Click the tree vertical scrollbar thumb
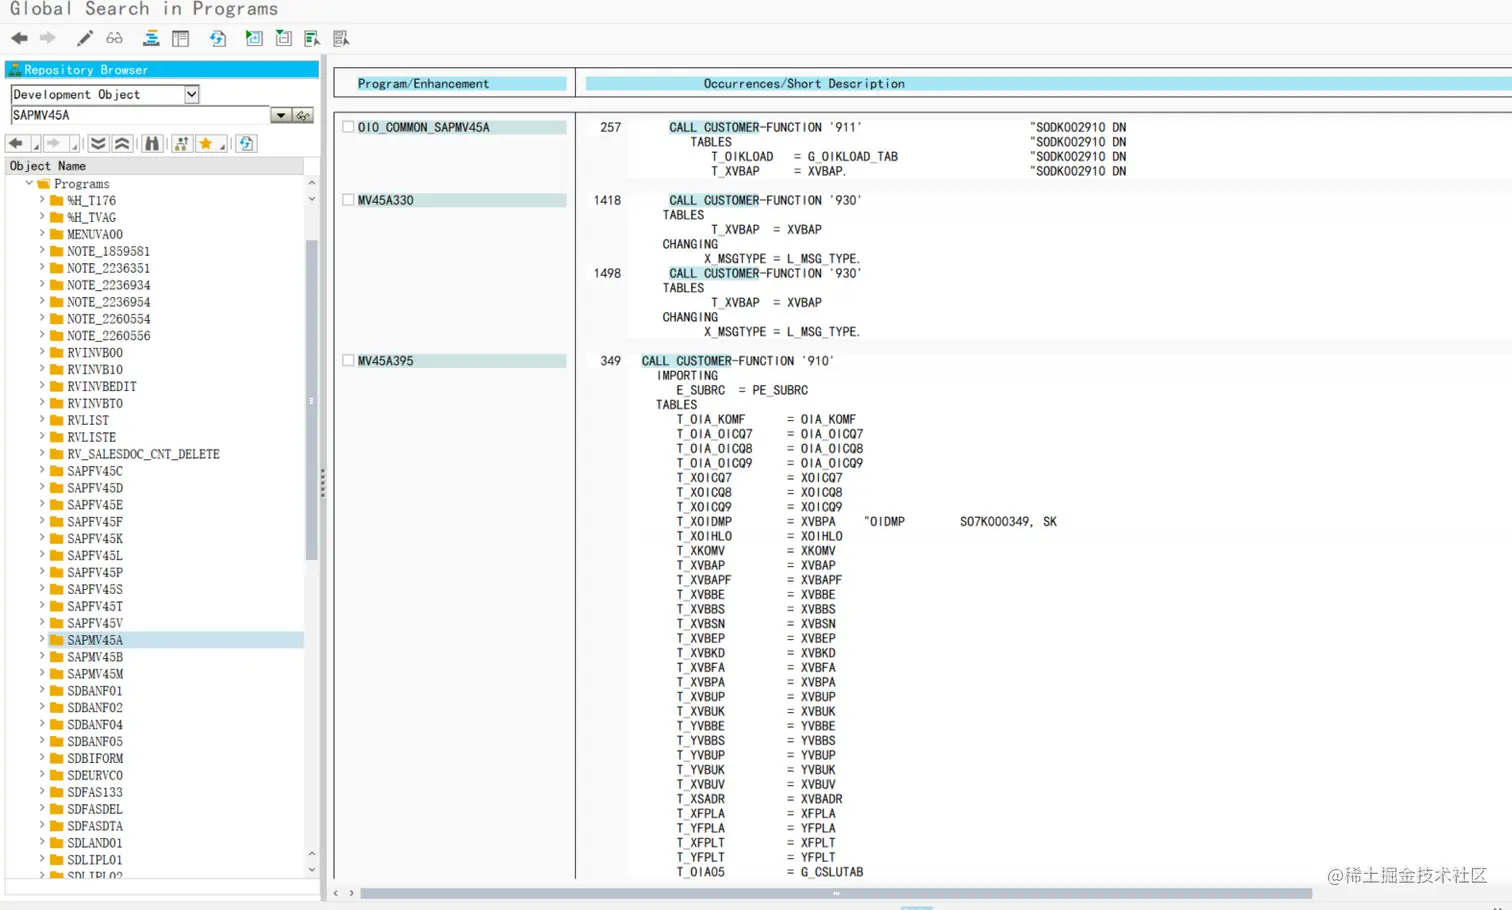 tap(311, 400)
